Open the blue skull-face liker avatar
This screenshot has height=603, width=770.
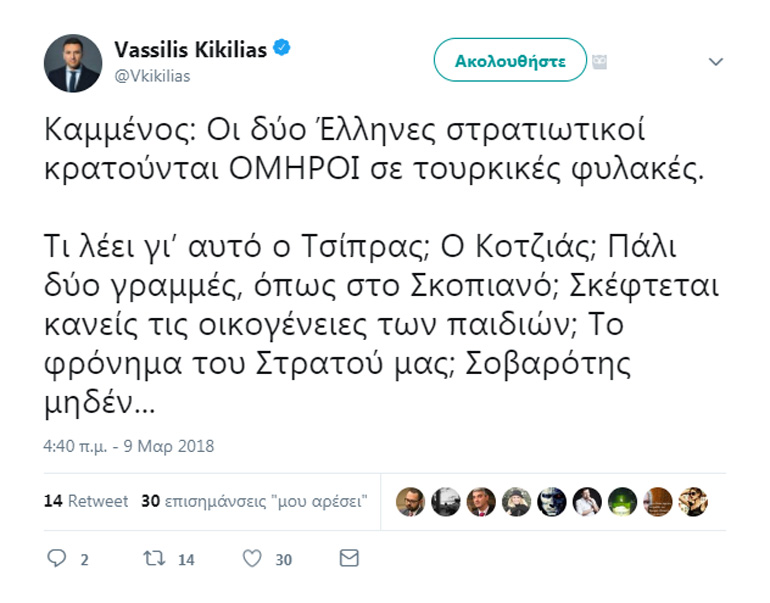point(551,502)
